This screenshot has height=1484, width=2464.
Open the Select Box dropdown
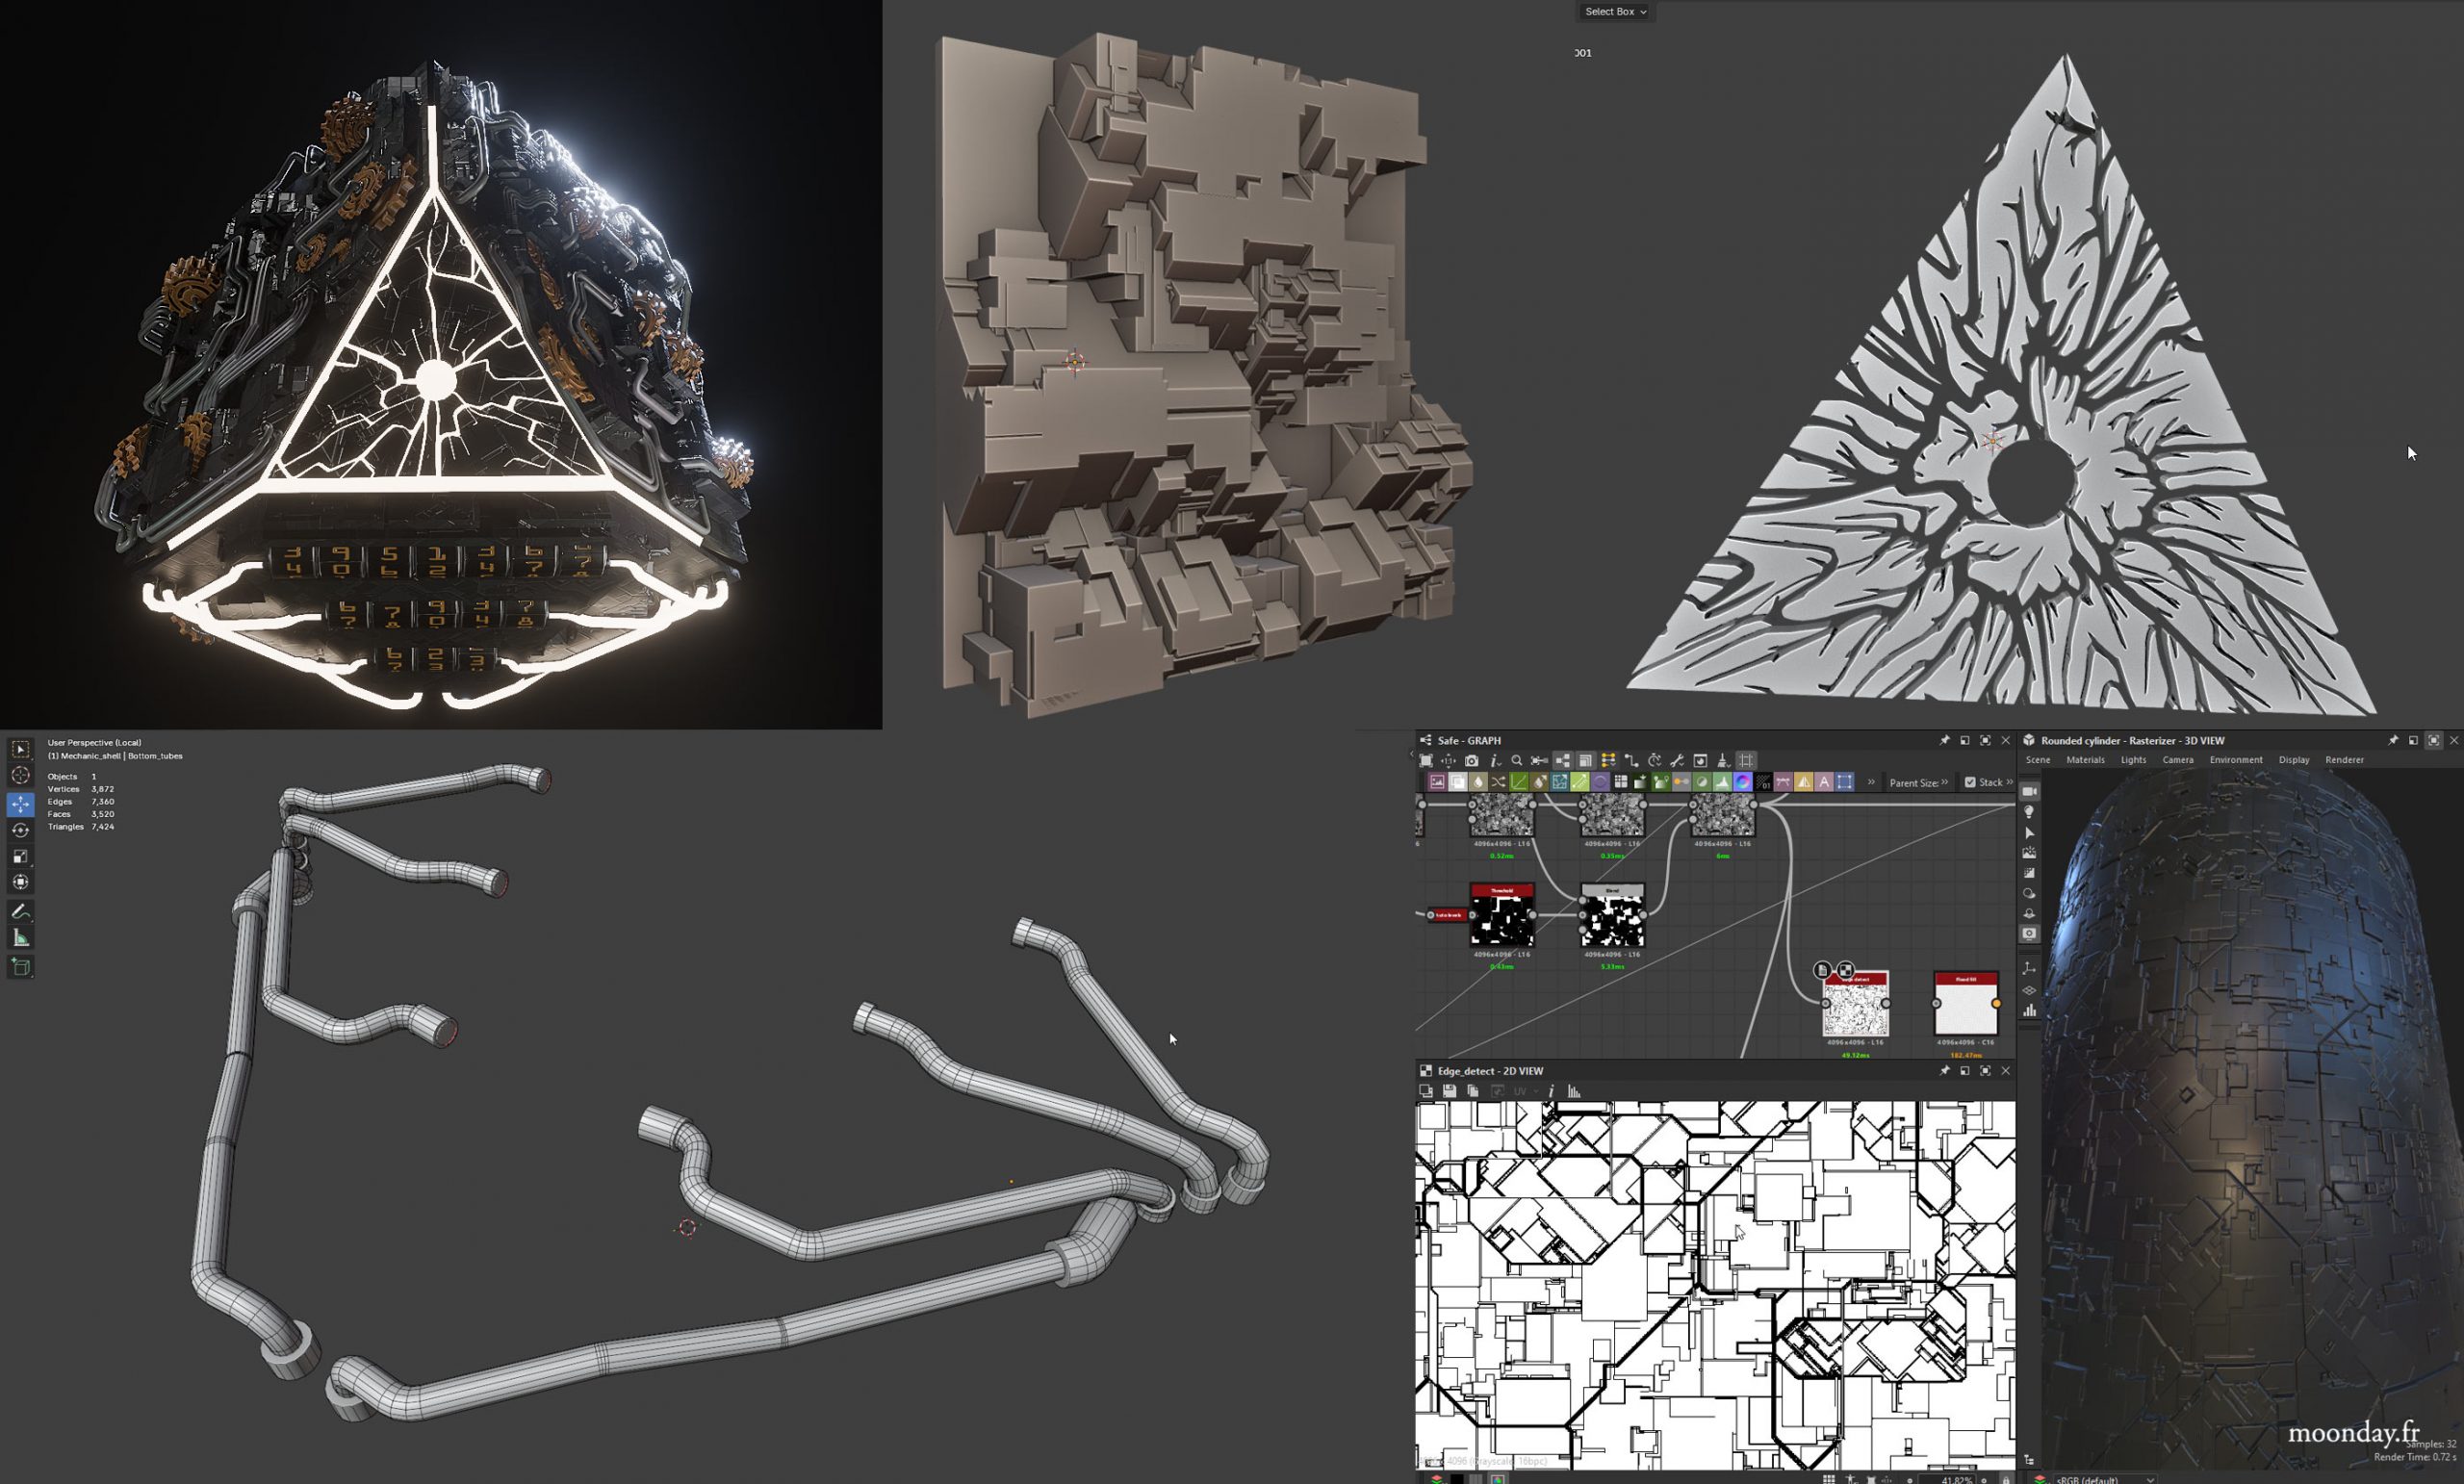coord(1613,12)
